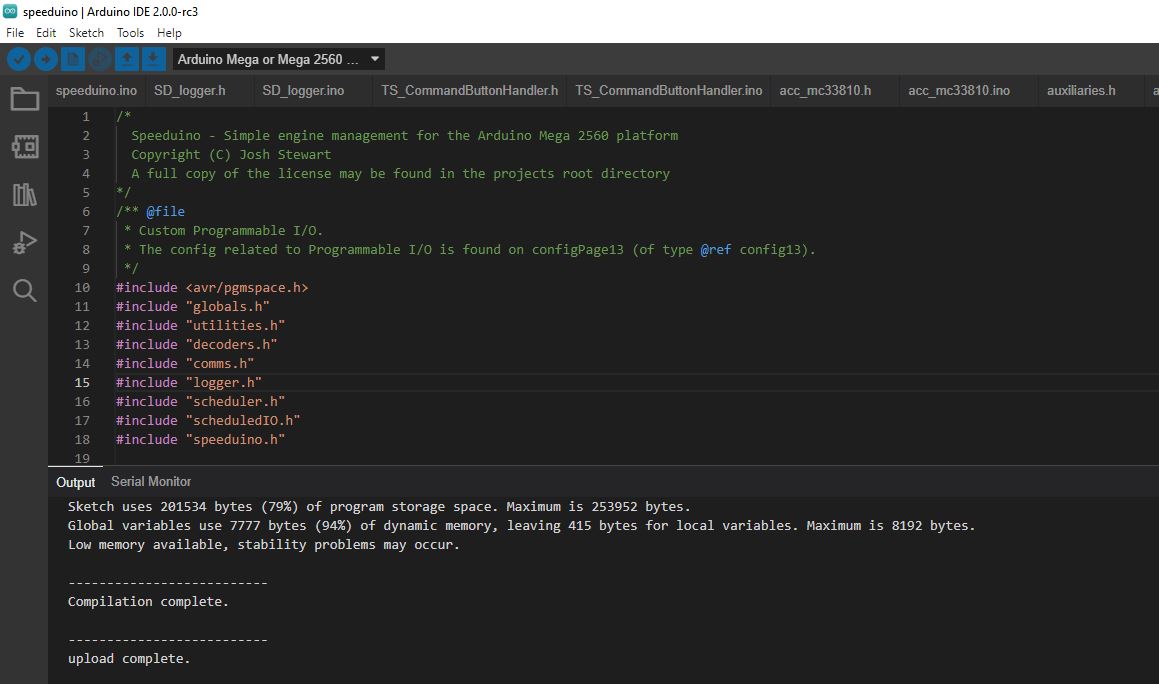
Task: Click the line '#include "comms.h"'
Action: point(185,364)
